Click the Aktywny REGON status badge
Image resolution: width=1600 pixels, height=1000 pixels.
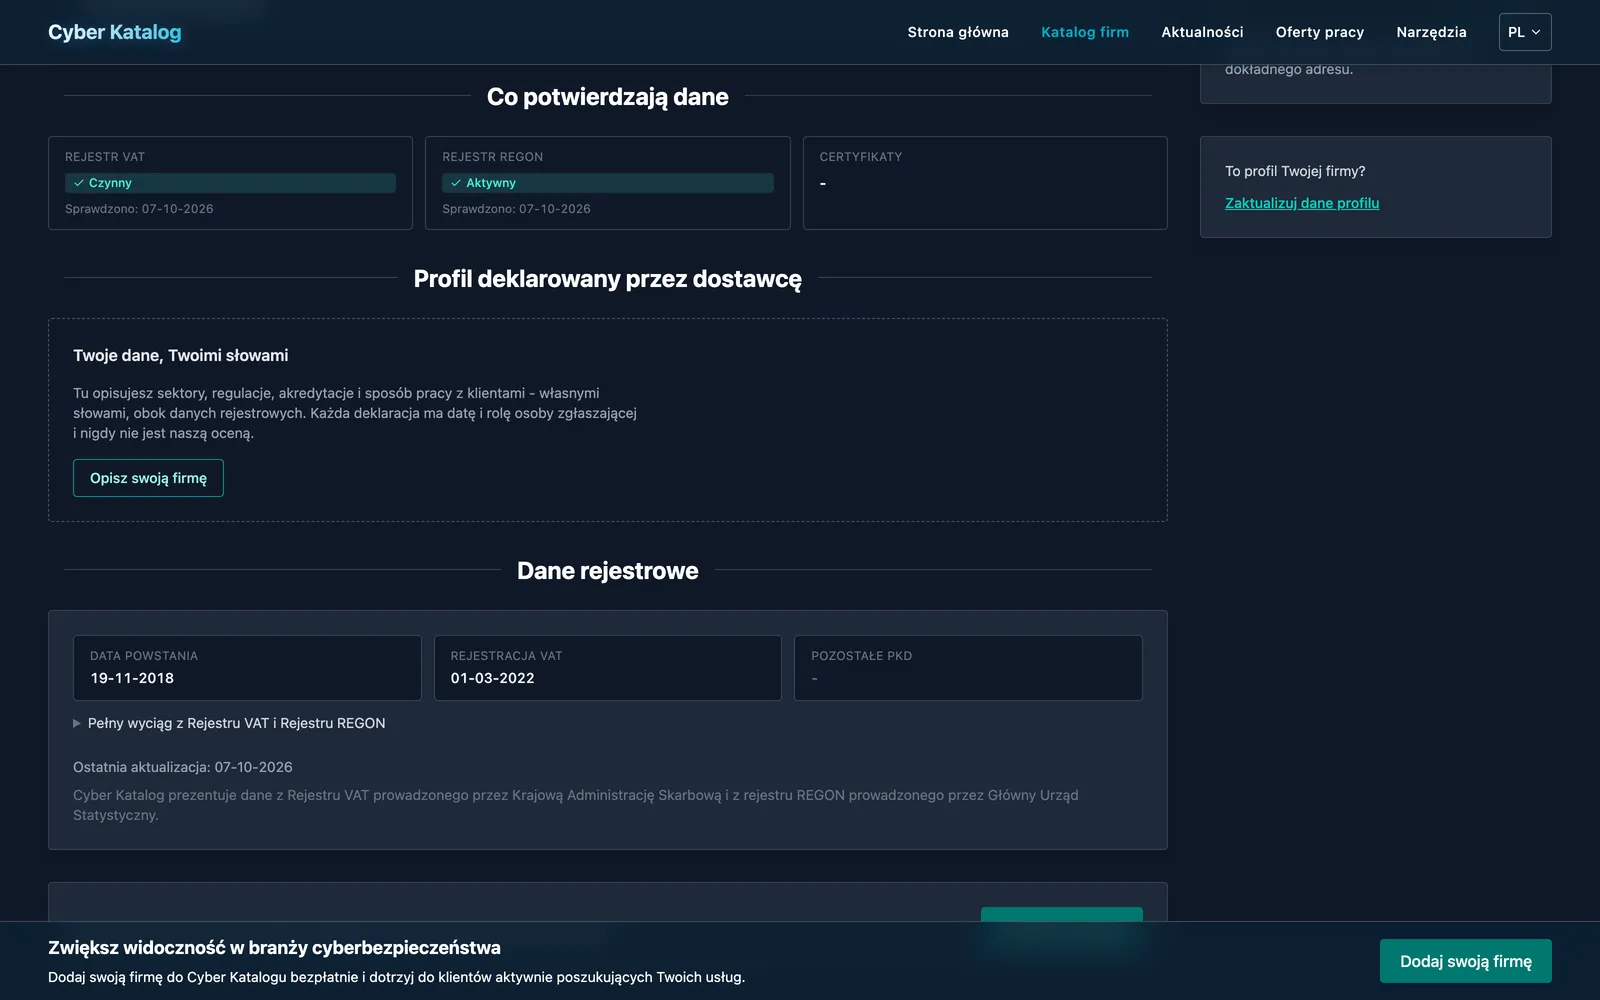608,183
